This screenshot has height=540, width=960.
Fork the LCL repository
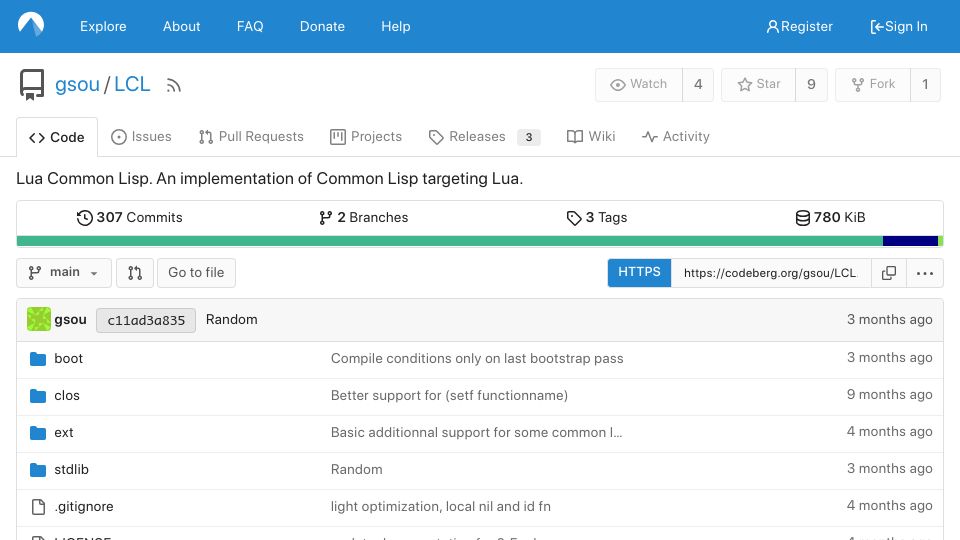pos(873,84)
